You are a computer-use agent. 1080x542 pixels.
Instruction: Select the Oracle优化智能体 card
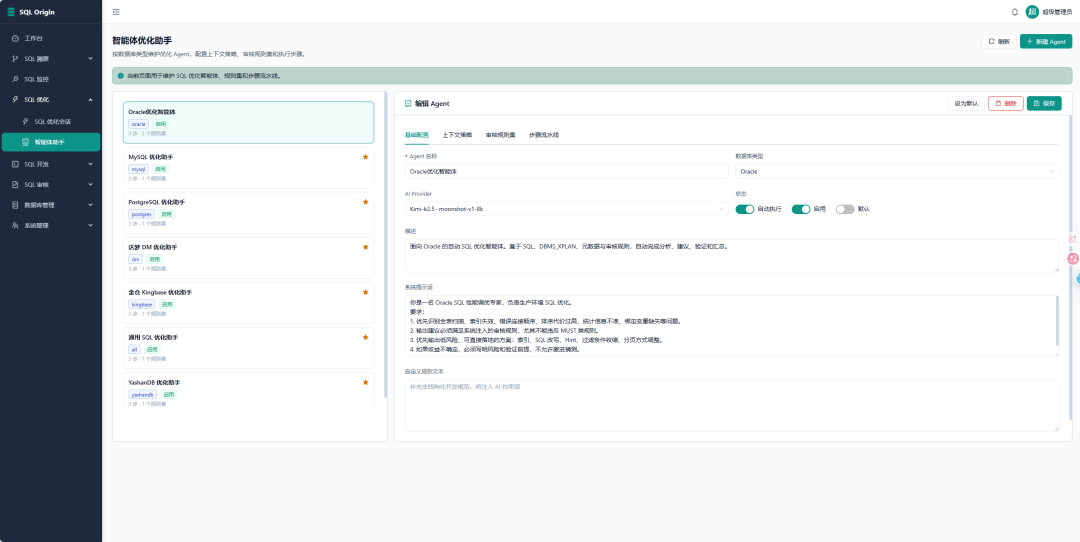coord(249,123)
